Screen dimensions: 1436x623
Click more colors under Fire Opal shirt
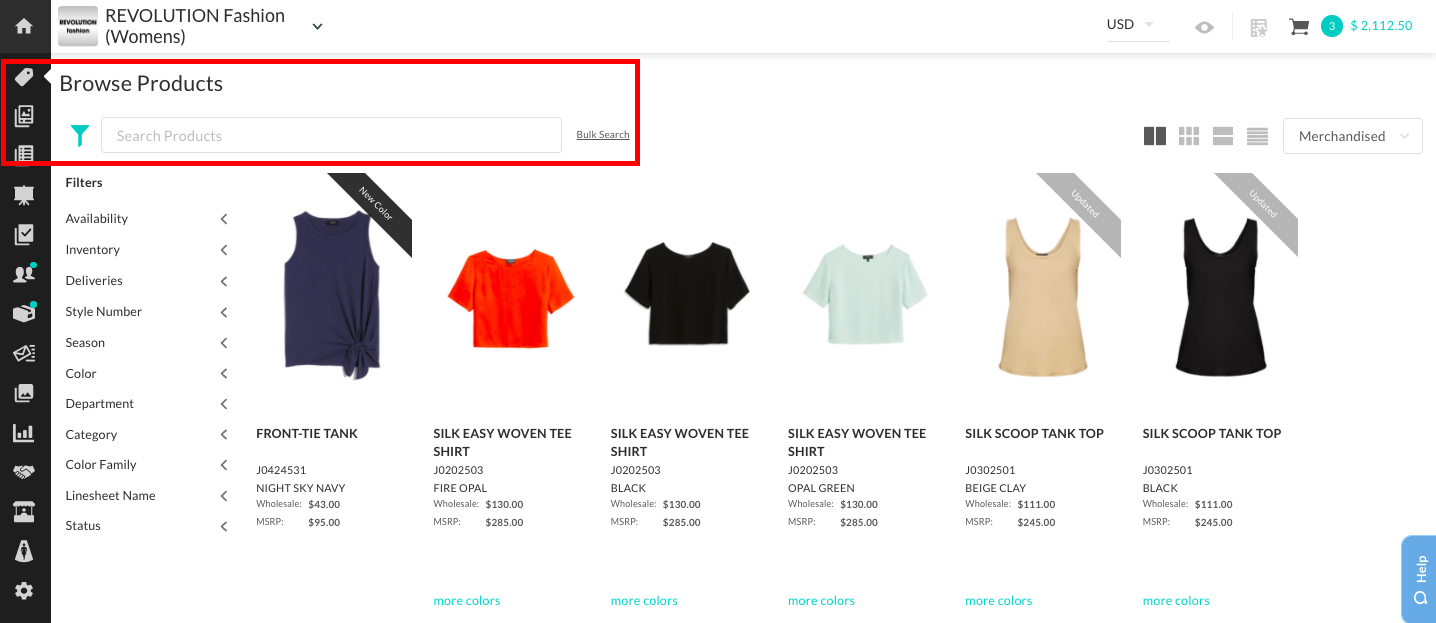pyautogui.click(x=467, y=601)
